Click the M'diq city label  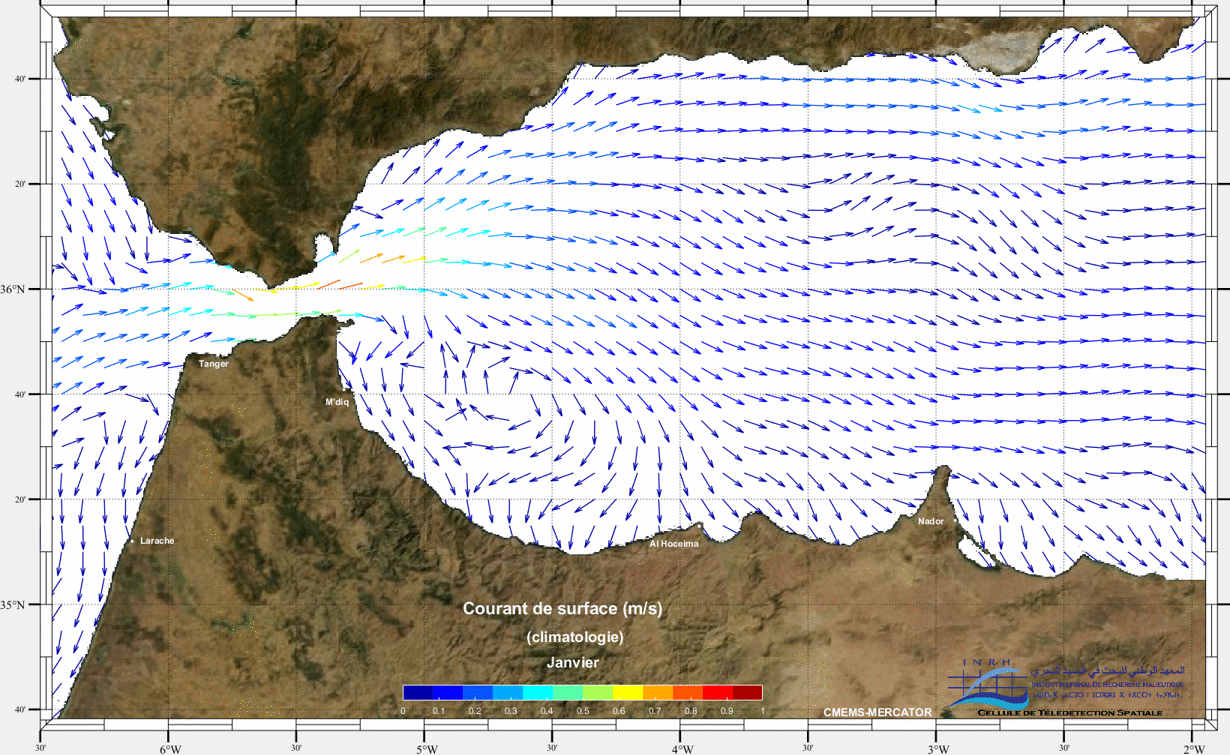(338, 402)
